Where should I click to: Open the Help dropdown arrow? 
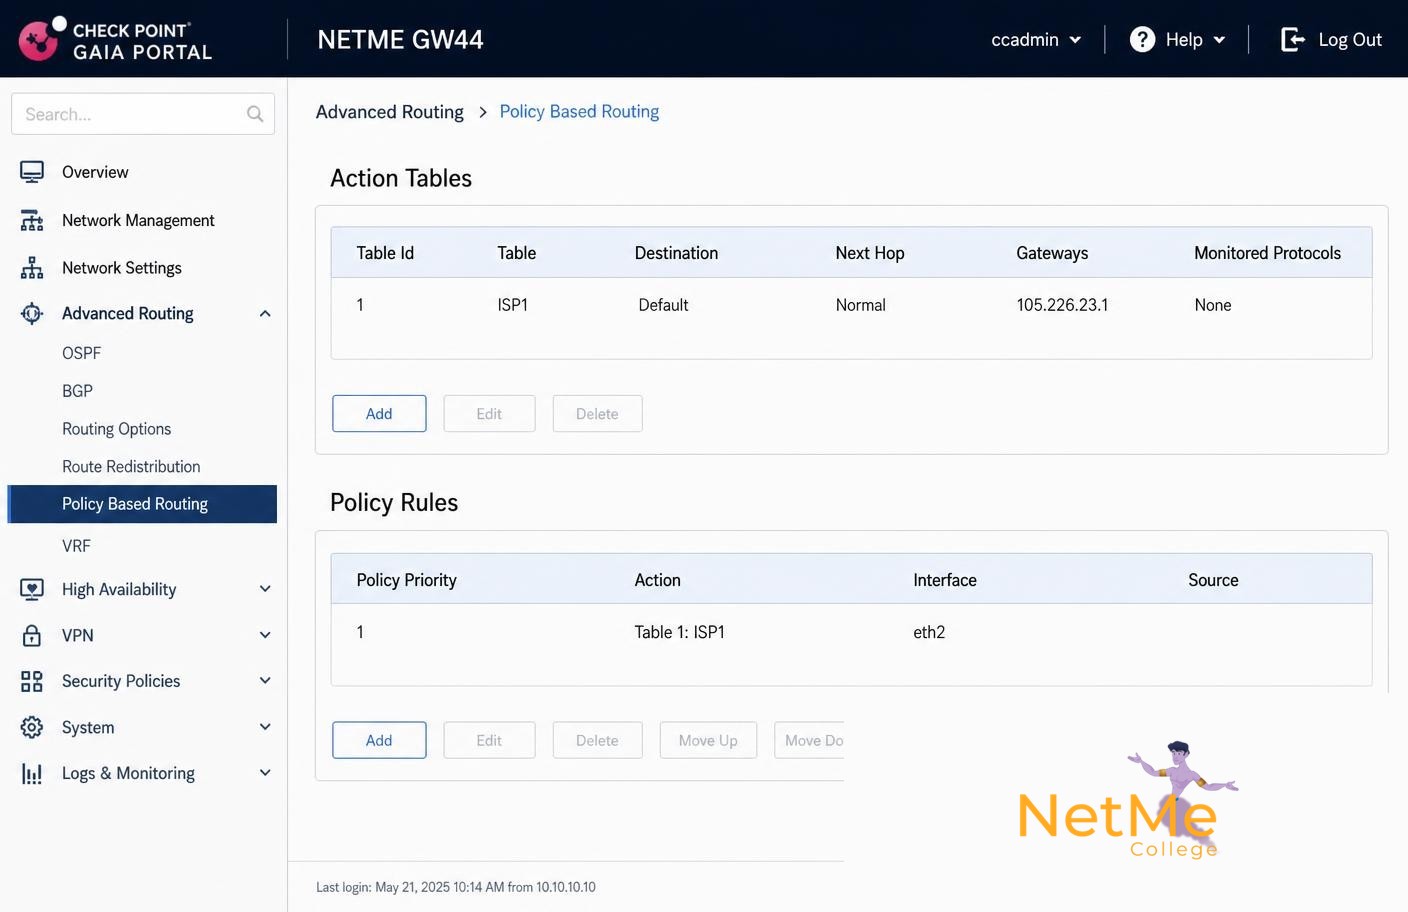click(1219, 40)
